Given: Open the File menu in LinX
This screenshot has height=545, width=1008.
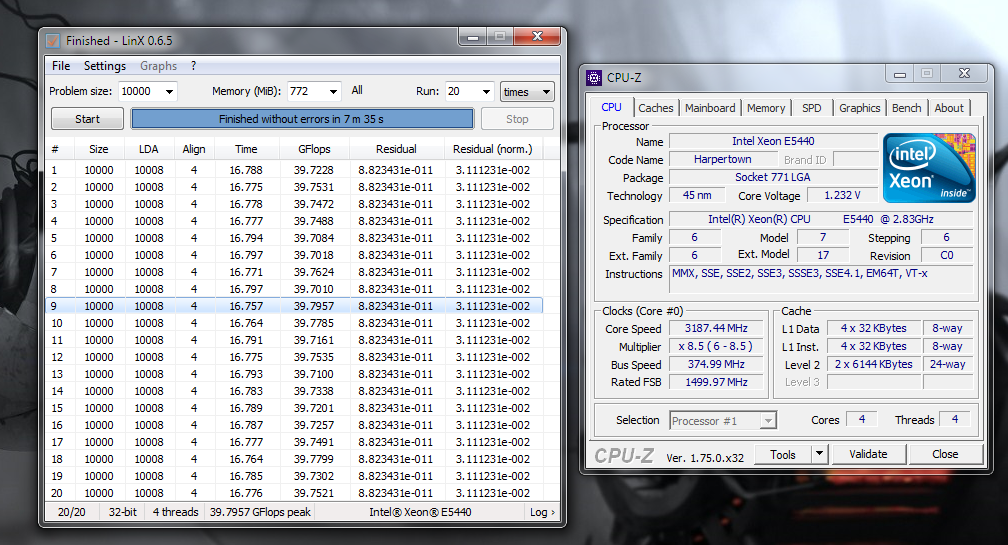Looking at the screenshot, I should pyautogui.click(x=61, y=66).
